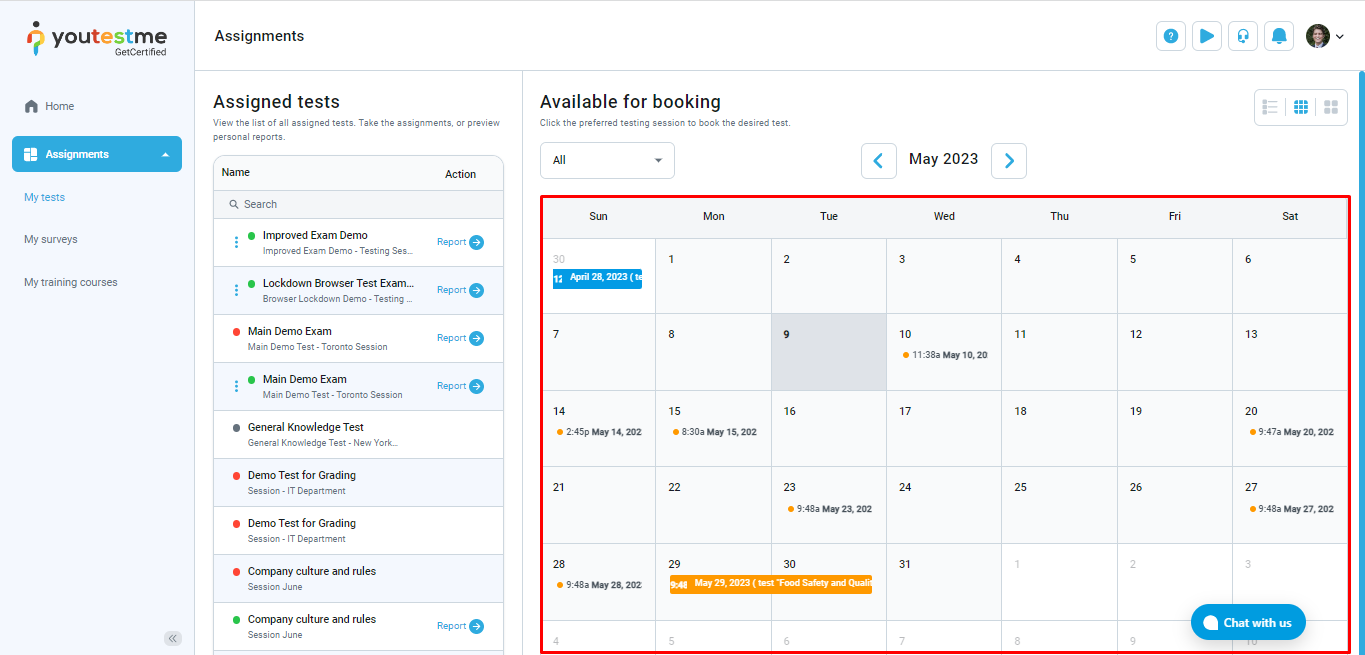Open My training courses
This screenshot has width=1365, height=655.
click(71, 282)
